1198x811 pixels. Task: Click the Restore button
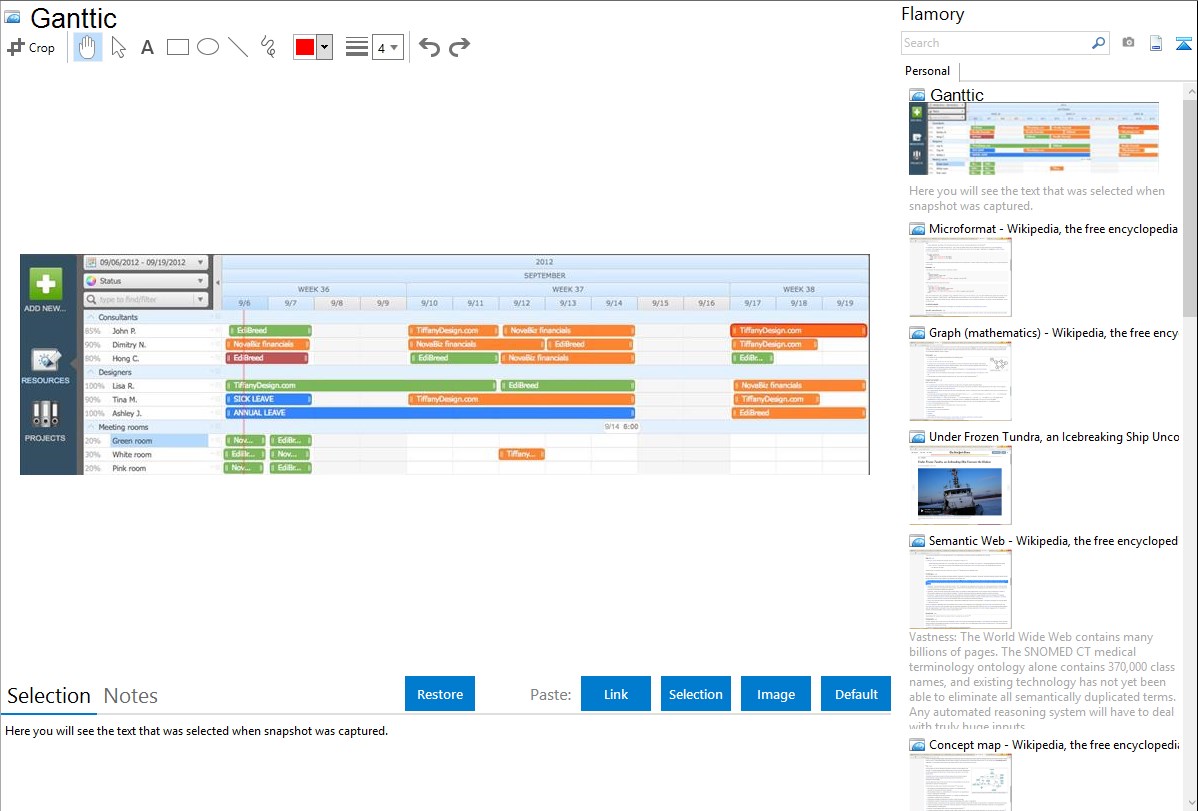(440, 694)
